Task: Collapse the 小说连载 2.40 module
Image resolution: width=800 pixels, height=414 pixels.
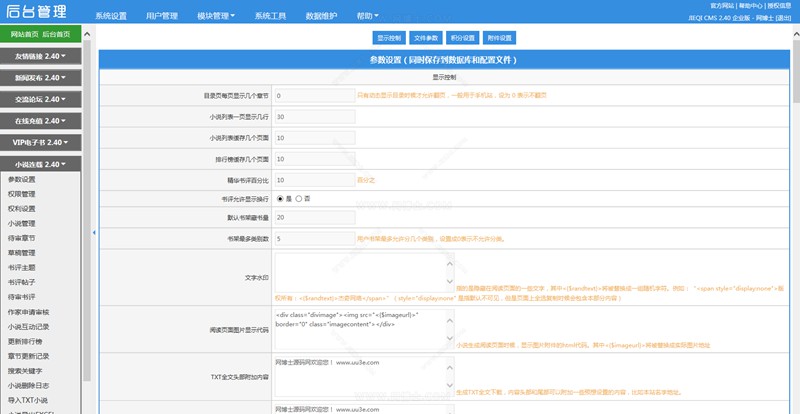Action: [x=40, y=164]
